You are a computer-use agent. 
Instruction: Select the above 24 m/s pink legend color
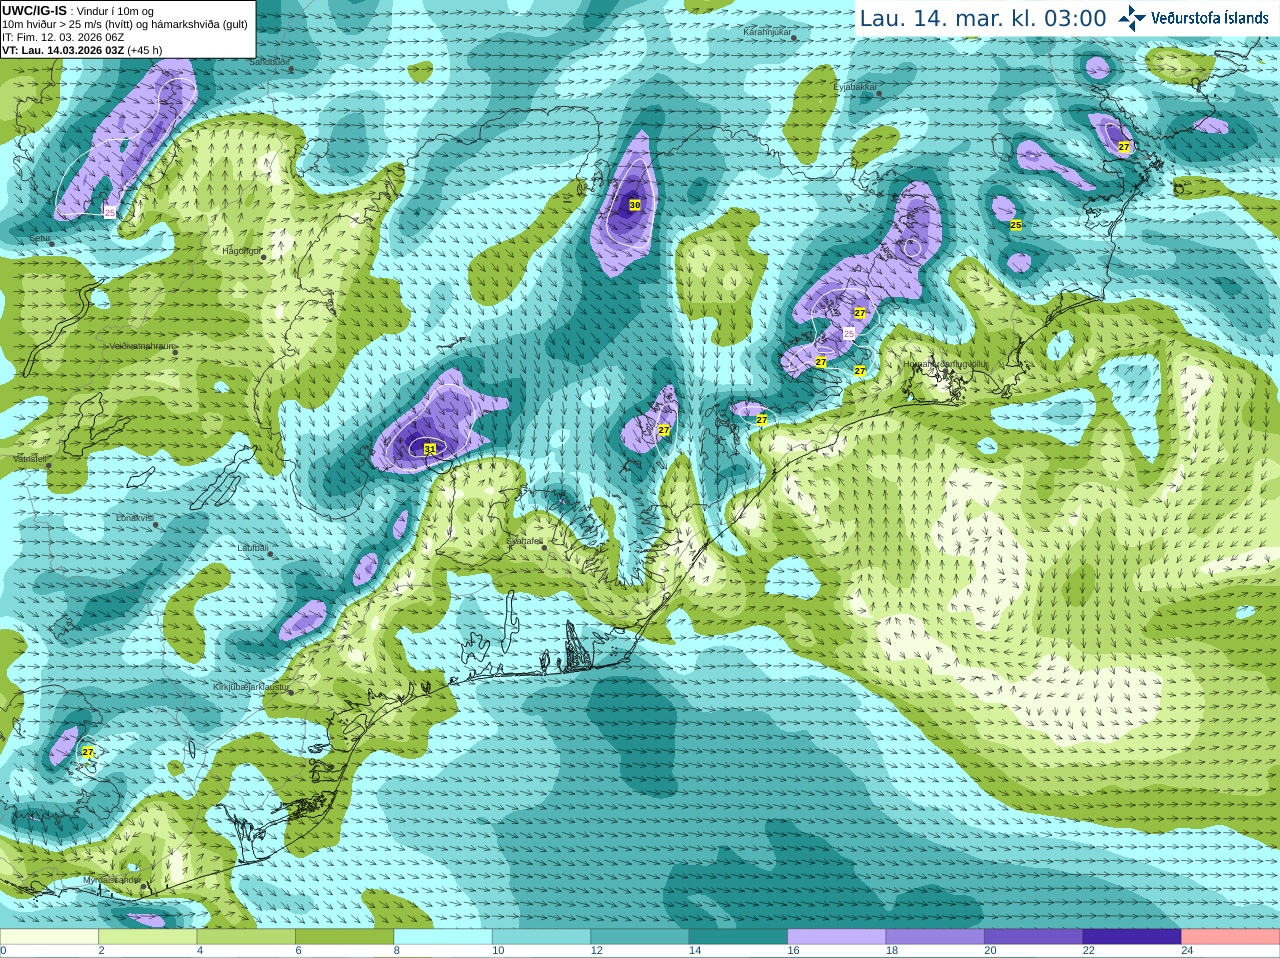[x=1231, y=936]
